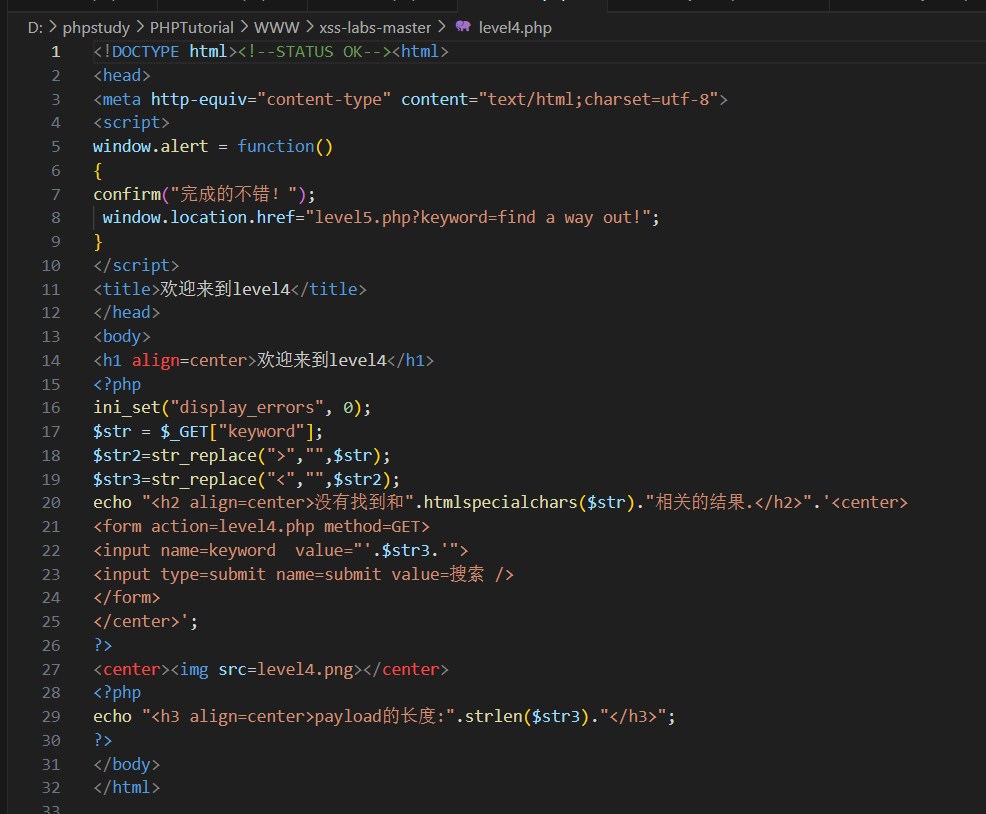Click the closing '</script>' tag on line 10
The image size is (986, 814).
tap(136, 265)
